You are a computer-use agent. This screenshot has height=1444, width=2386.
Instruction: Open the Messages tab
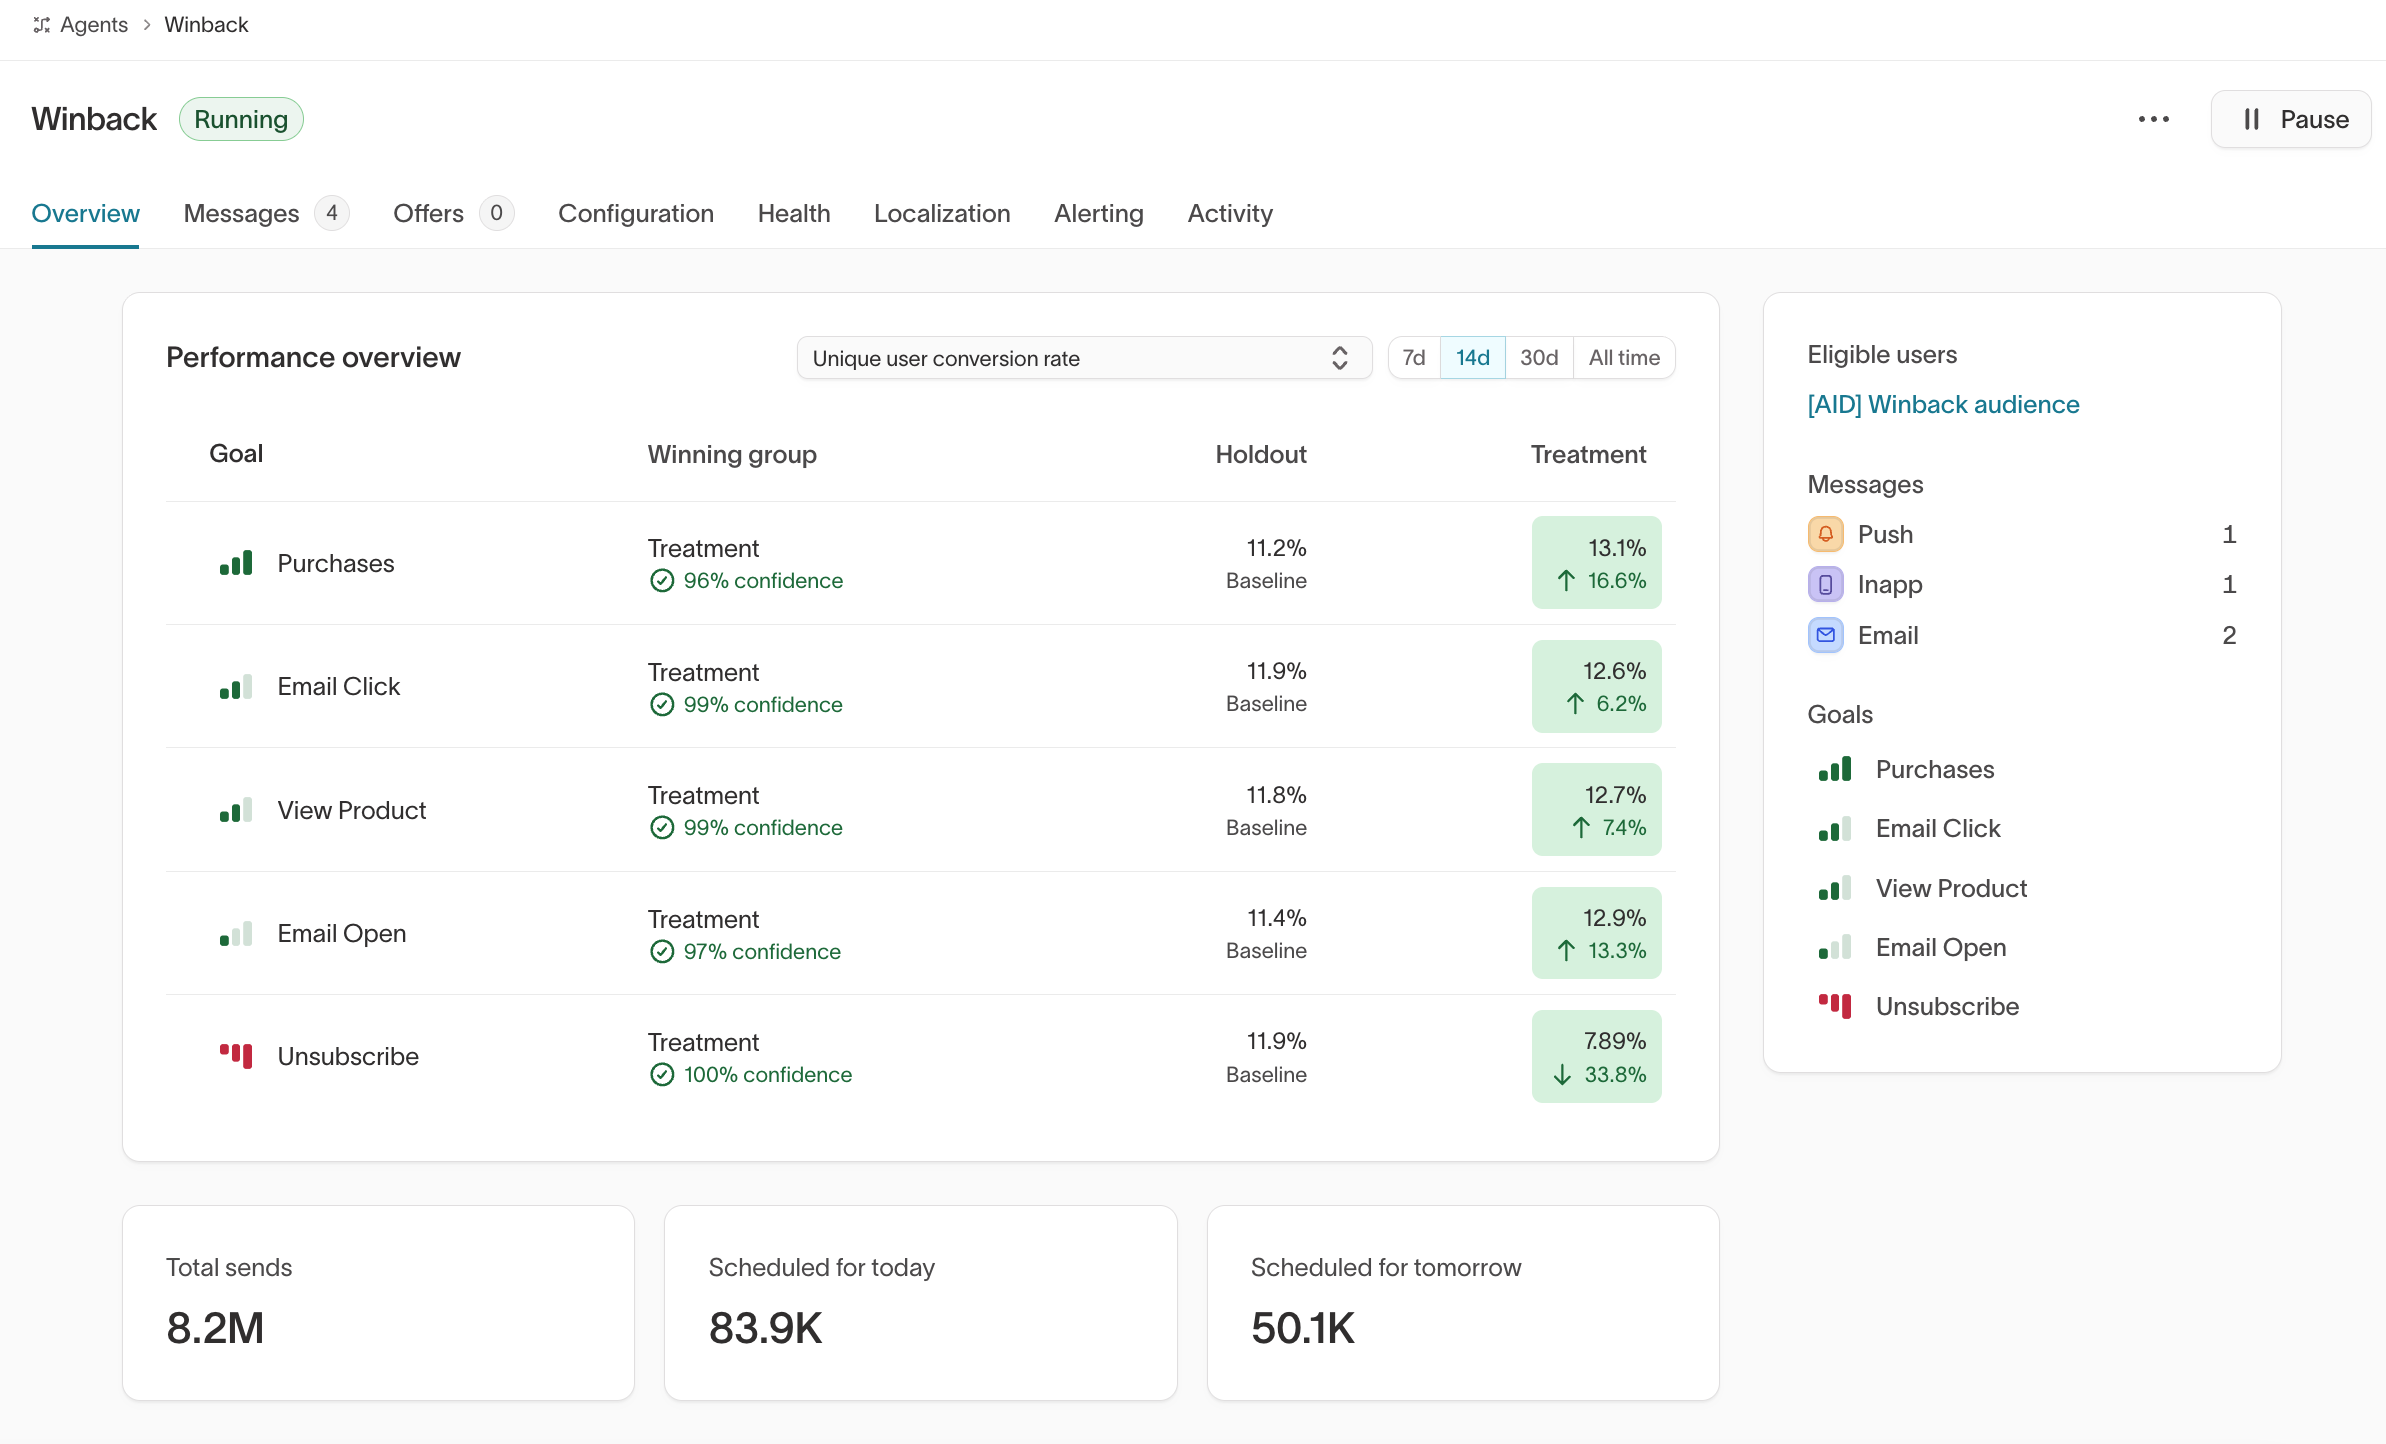point(266,213)
